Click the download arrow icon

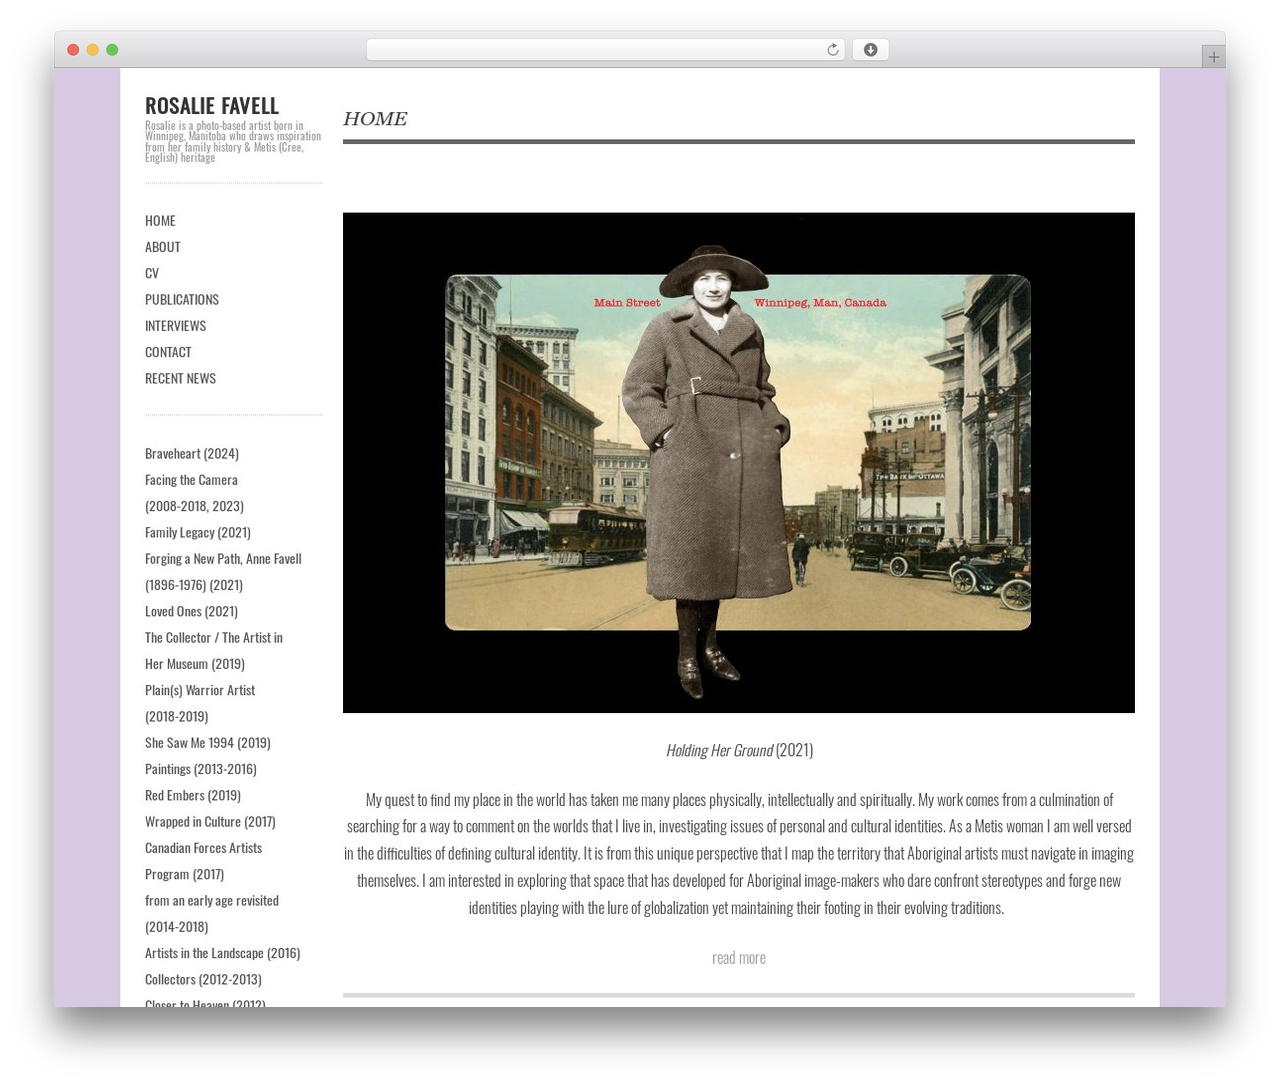pos(870,50)
